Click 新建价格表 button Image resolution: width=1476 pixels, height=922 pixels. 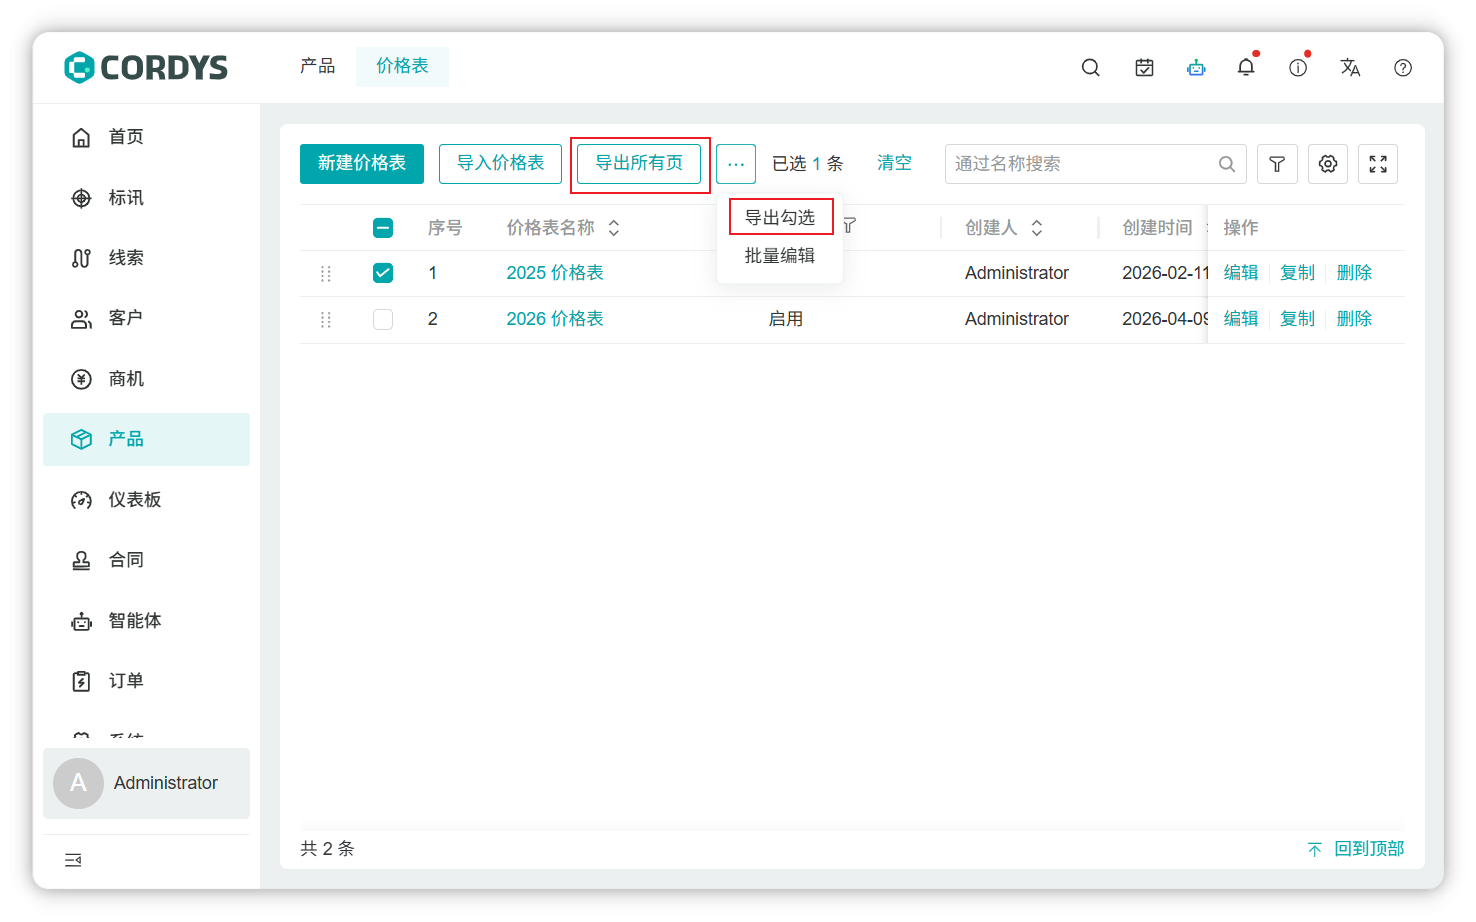click(362, 164)
